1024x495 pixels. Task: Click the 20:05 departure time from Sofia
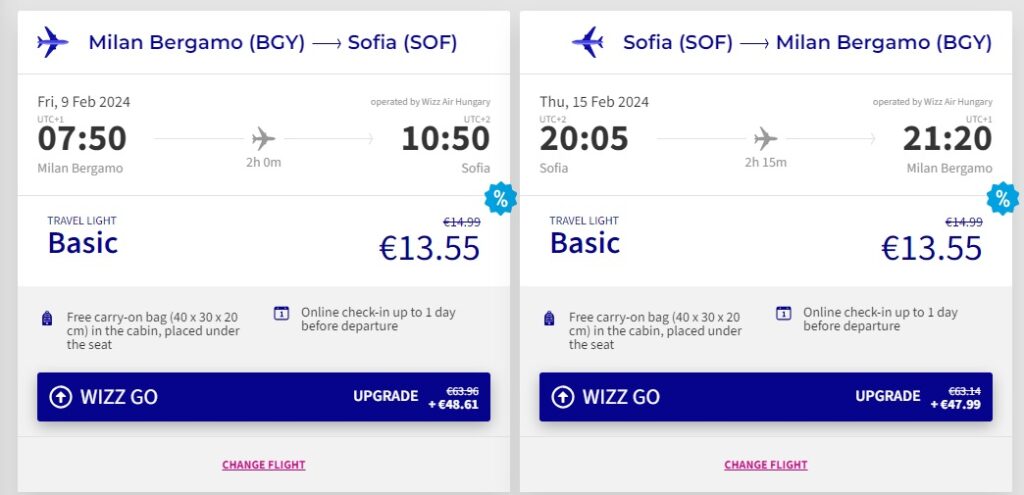(x=584, y=139)
